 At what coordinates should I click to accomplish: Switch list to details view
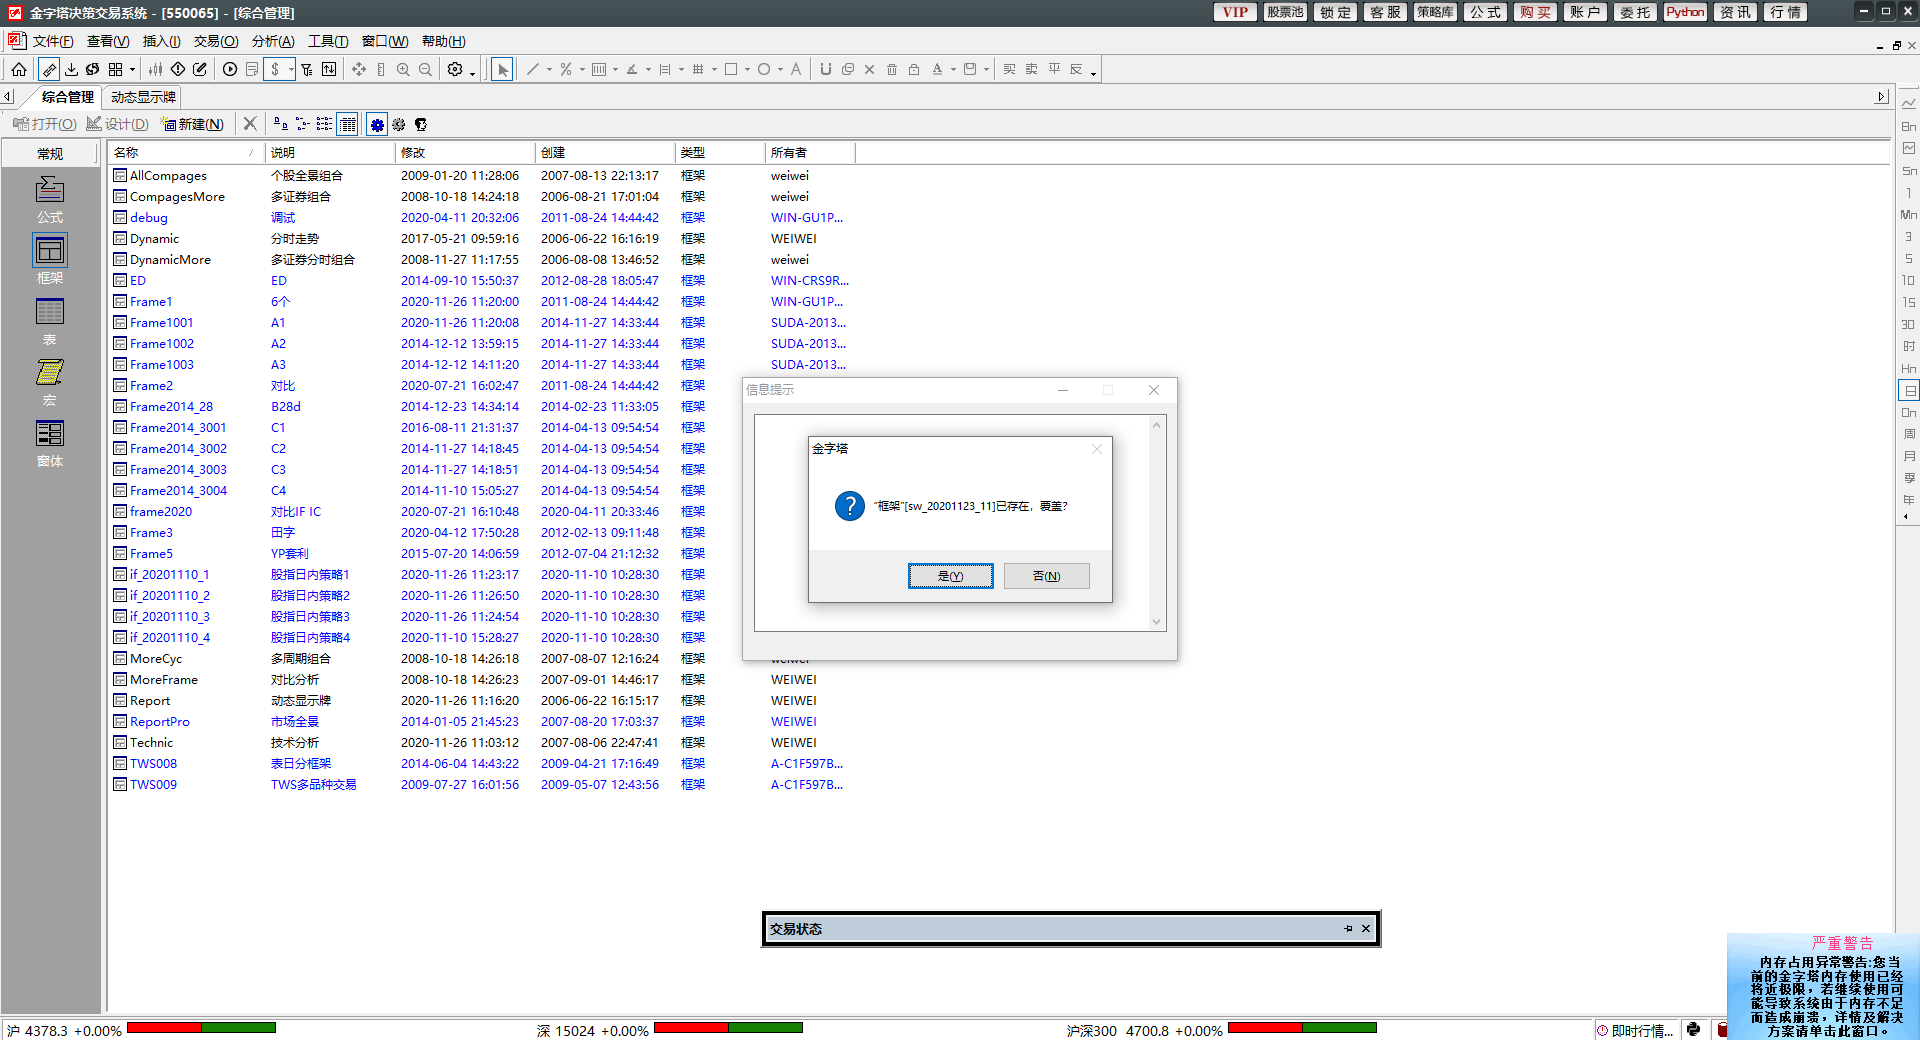(348, 124)
